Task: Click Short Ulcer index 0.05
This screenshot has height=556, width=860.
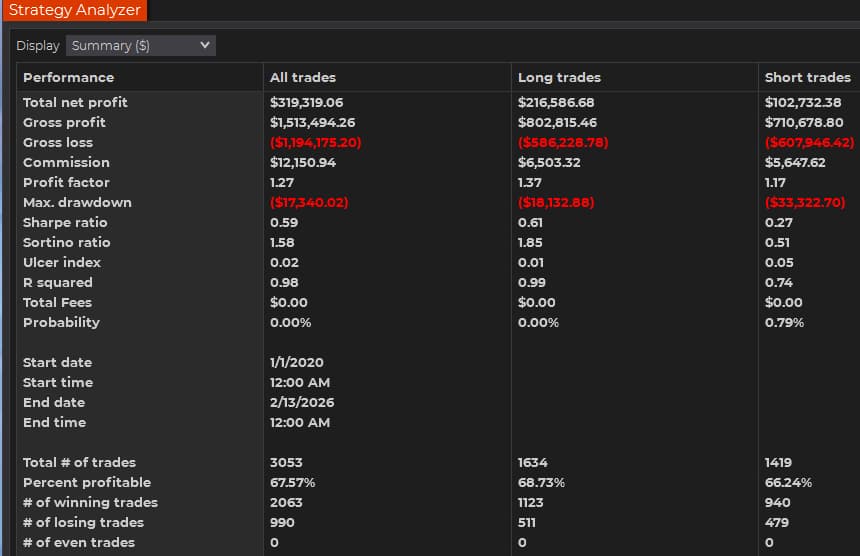Action: (x=779, y=263)
